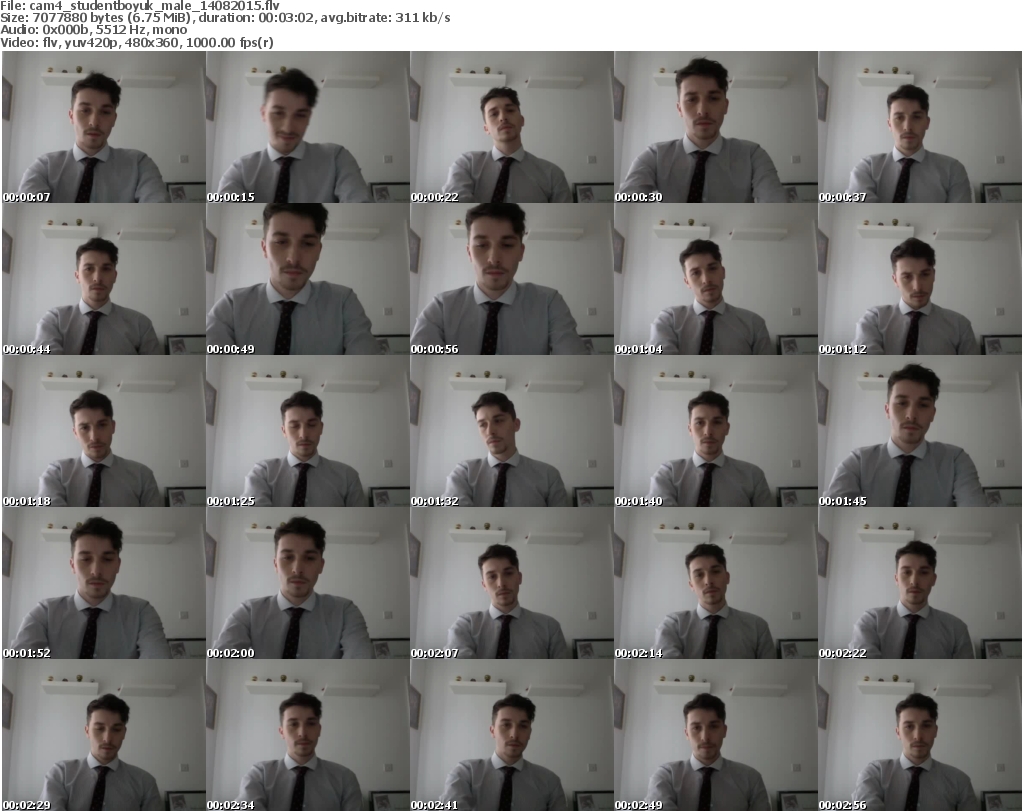Screen dimensions: 1024x811
Task: Choose the thumbnail stamped 00:01:52
Action: [x=104, y=583]
